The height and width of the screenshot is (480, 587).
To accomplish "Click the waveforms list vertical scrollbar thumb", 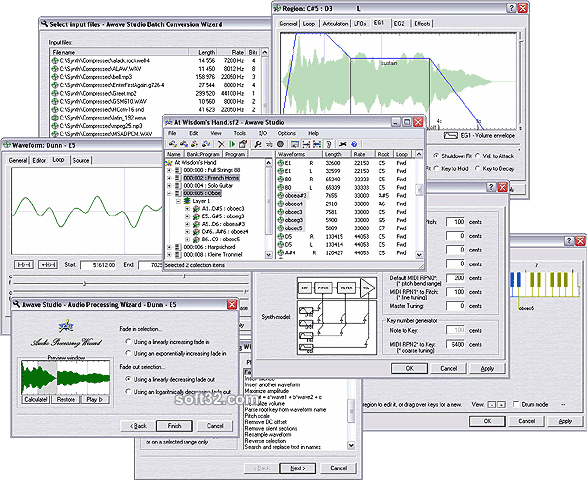I will point(419,189).
